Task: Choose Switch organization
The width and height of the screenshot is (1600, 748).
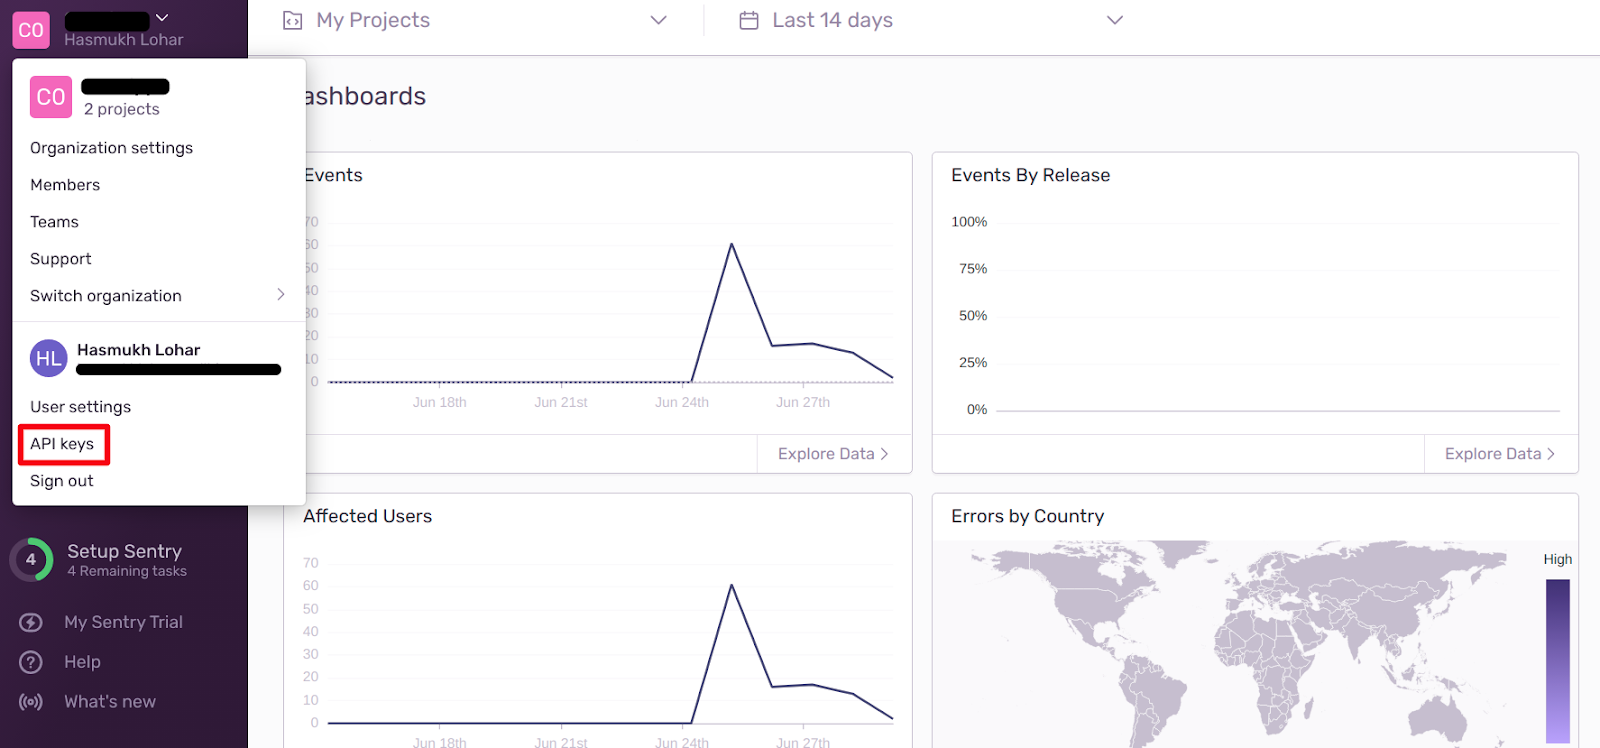Action: pyautogui.click(x=106, y=296)
